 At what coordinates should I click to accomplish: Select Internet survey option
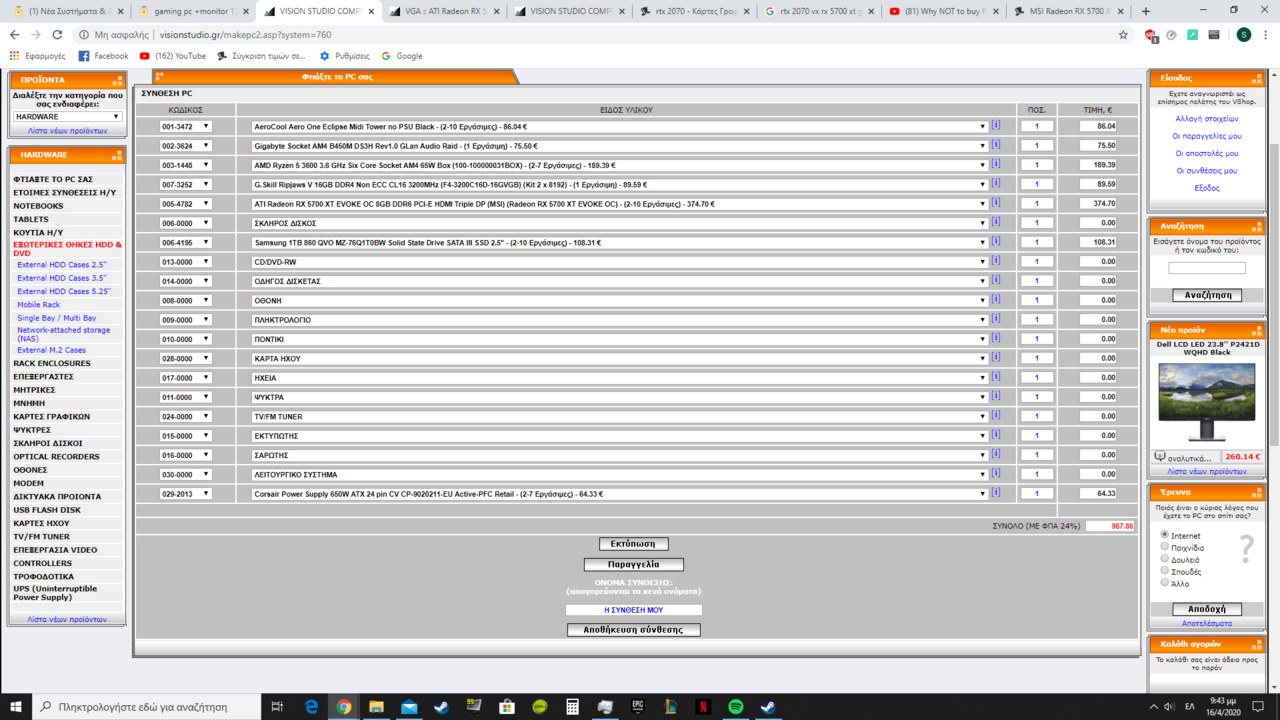[1165, 535]
